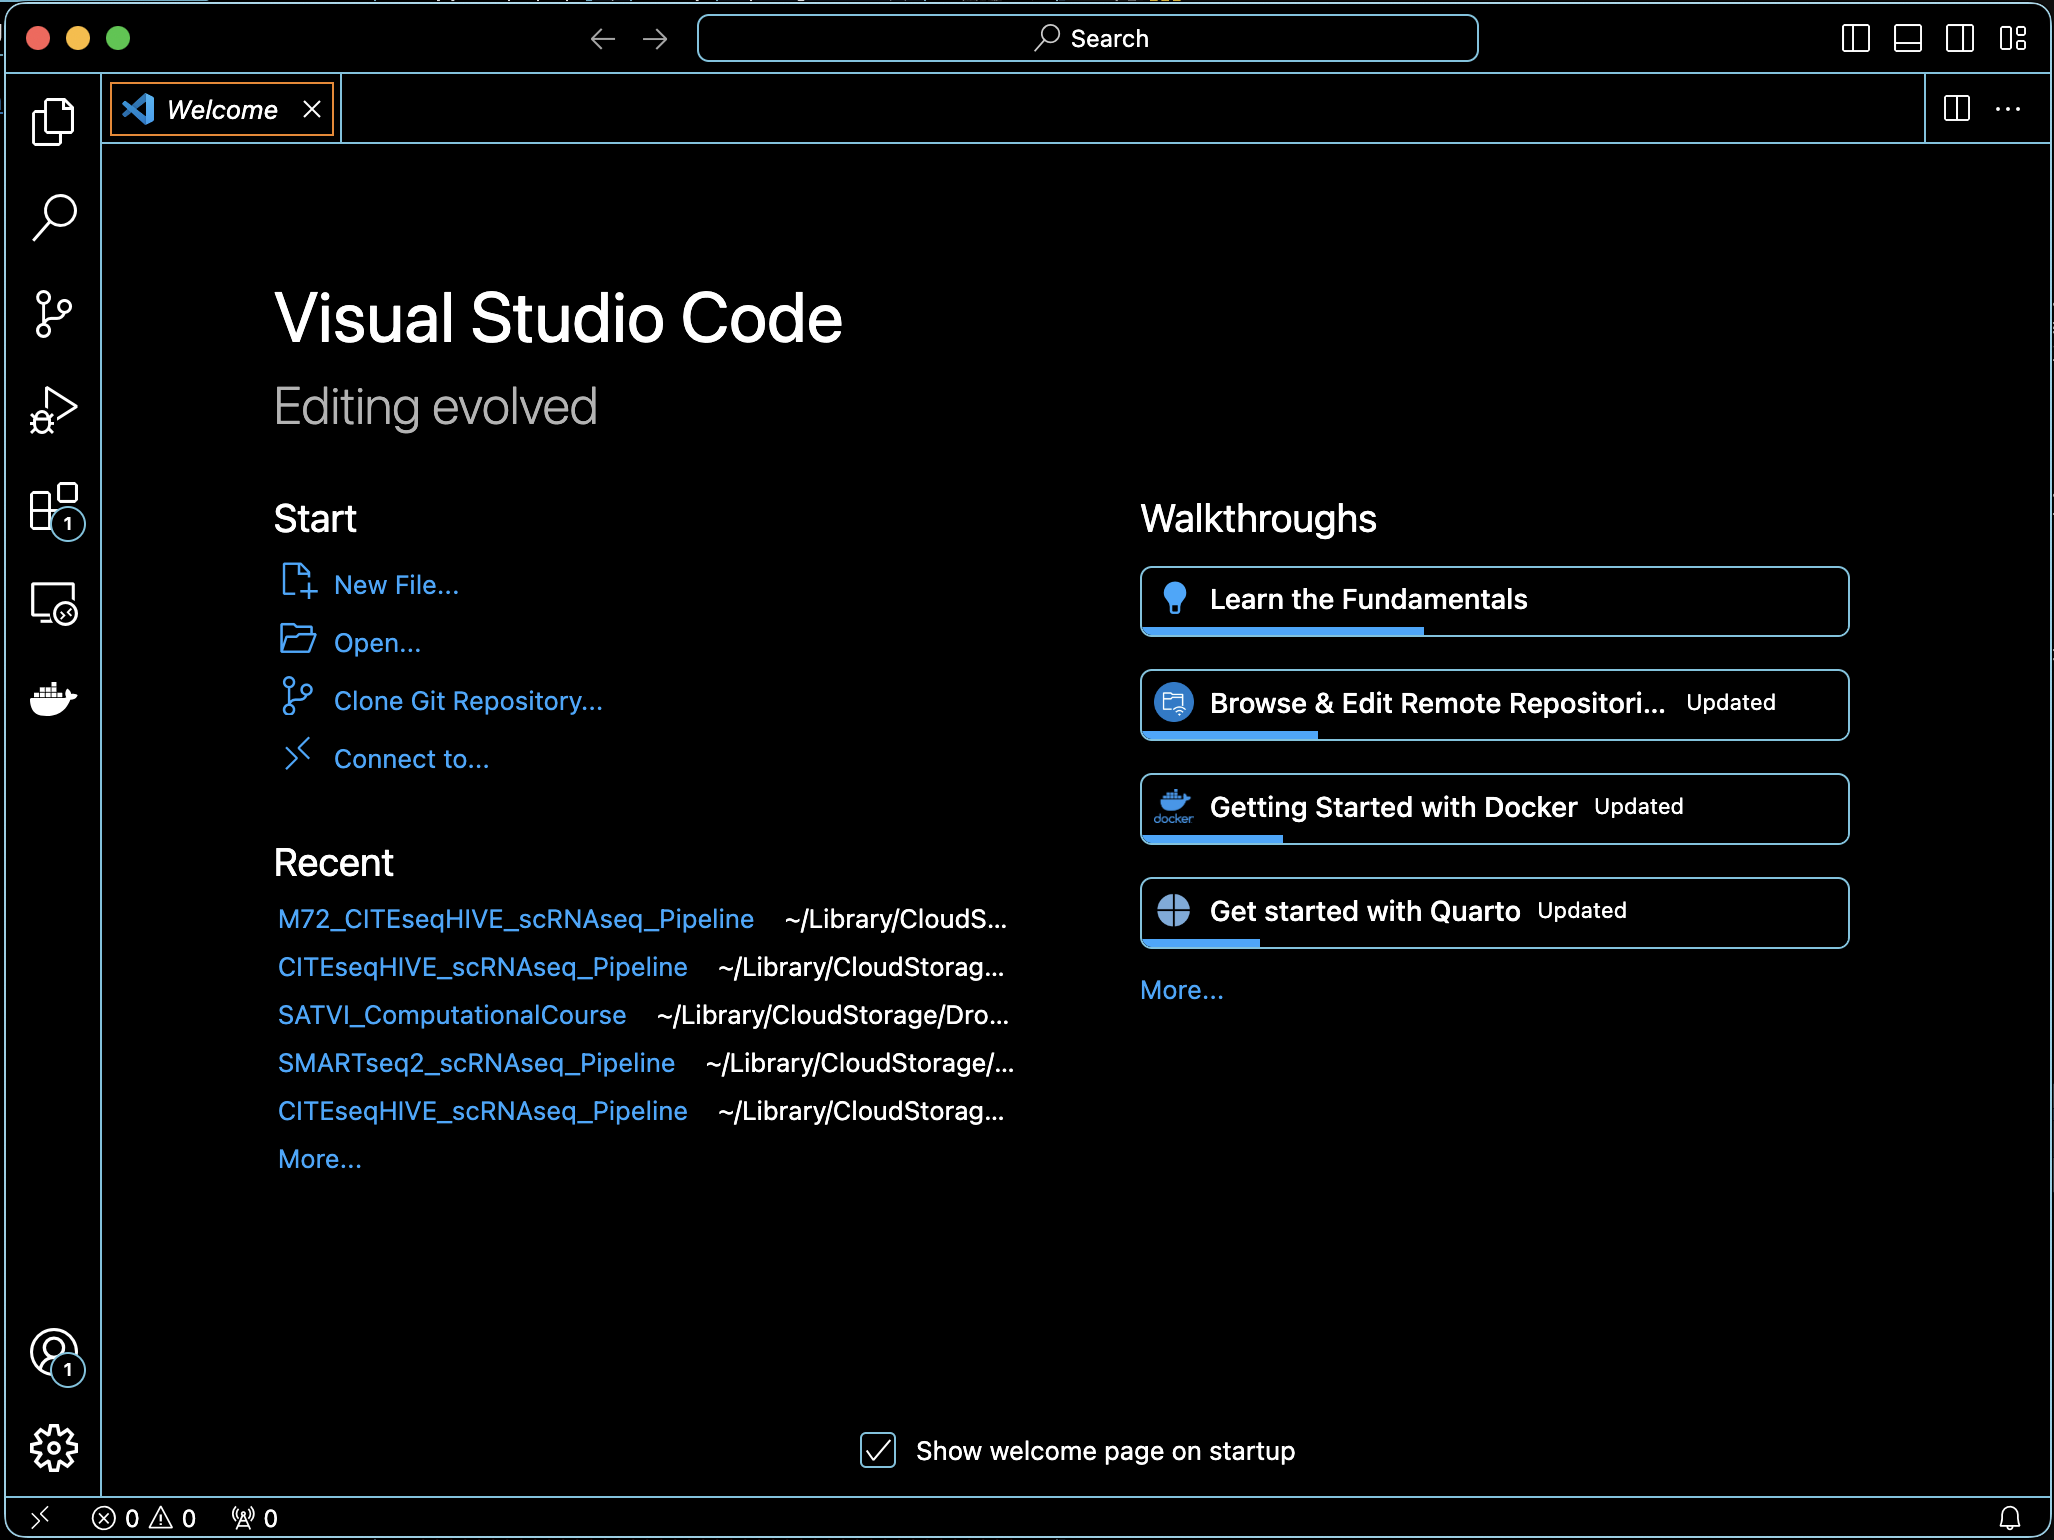Click the Connect to remote icon
Image resolution: width=2054 pixels, height=1540 pixels.
297,754
